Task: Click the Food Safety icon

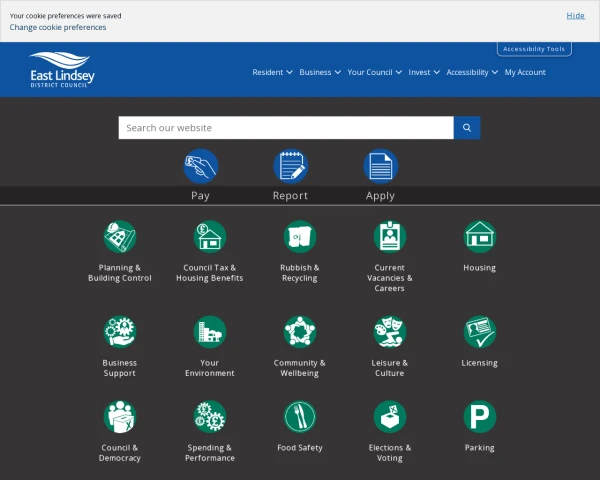Action: click(300, 417)
